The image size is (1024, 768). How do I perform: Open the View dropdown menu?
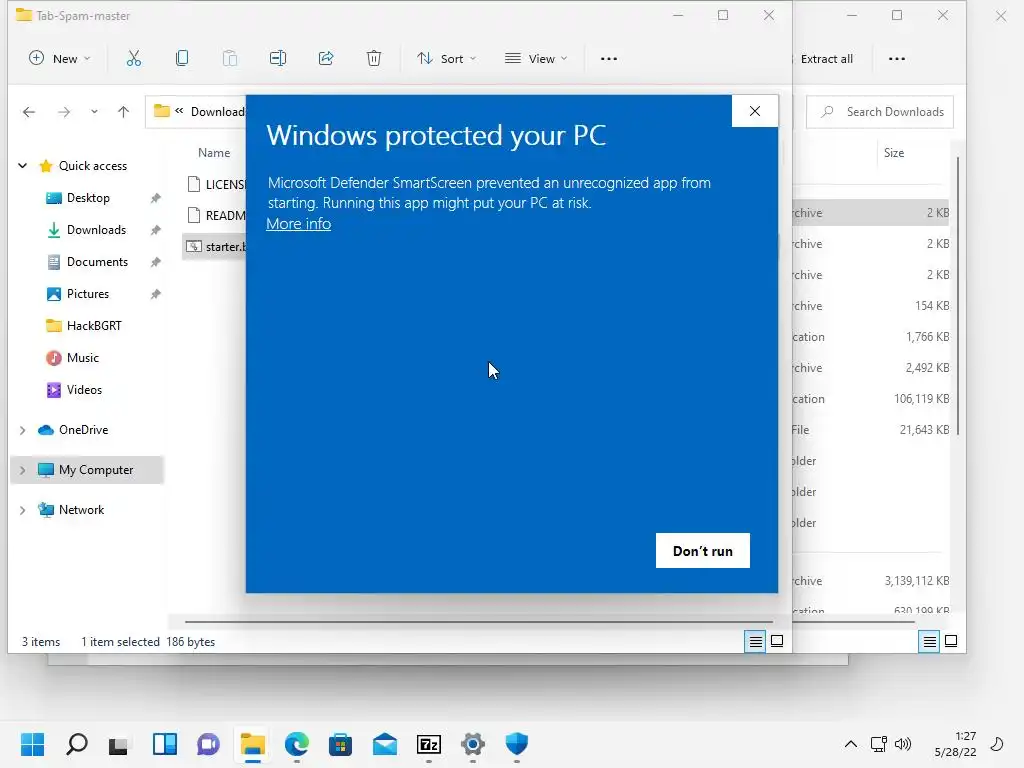(x=536, y=59)
